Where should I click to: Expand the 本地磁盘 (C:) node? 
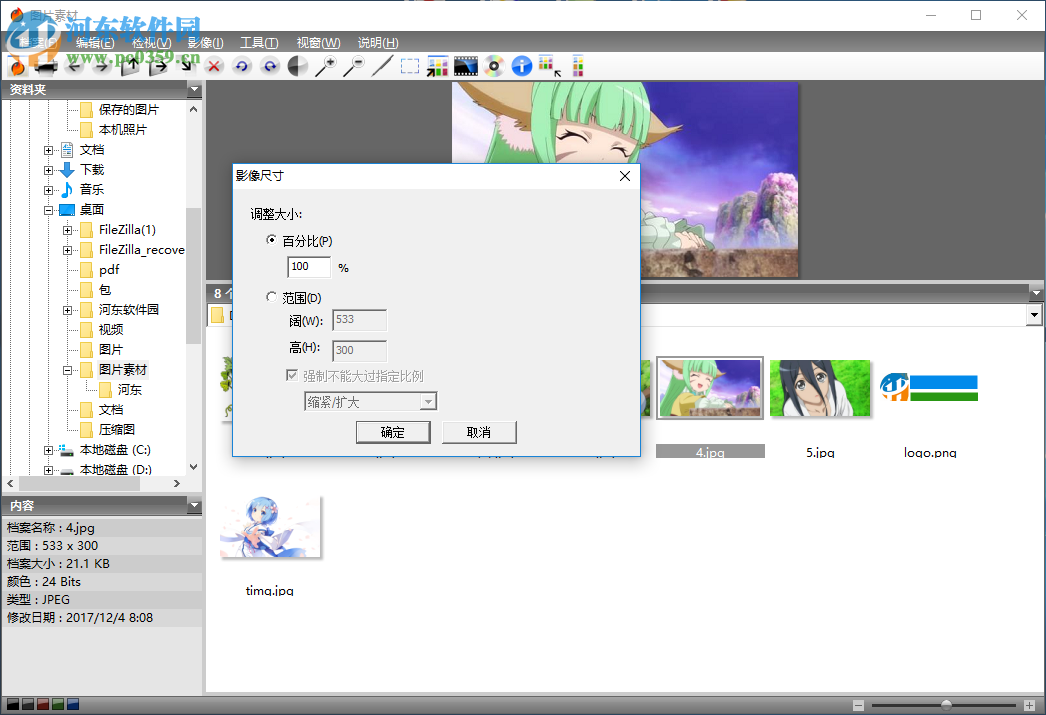pyautogui.click(x=48, y=450)
